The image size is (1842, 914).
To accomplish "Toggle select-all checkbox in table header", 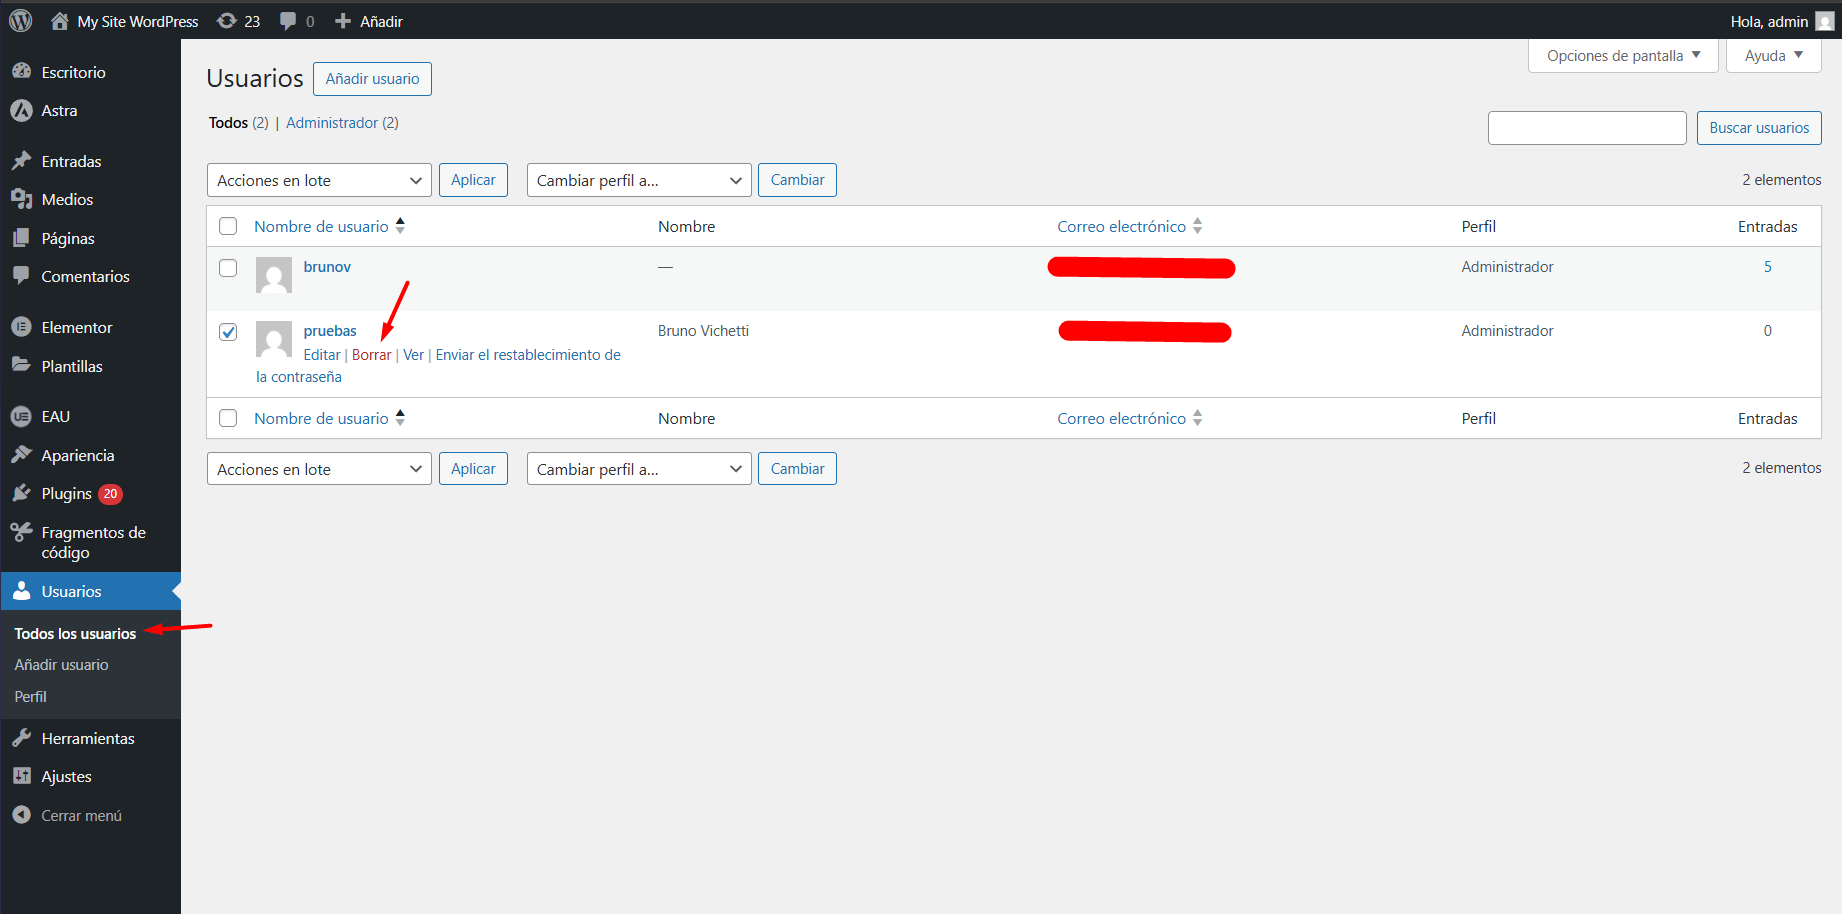I will [x=228, y=226].
